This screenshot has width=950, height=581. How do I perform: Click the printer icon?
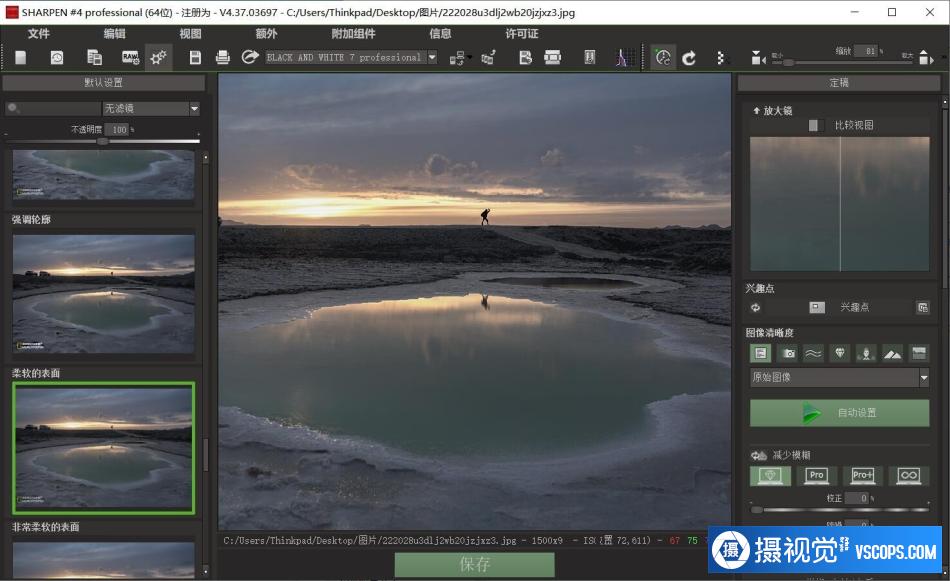[222, 58]
